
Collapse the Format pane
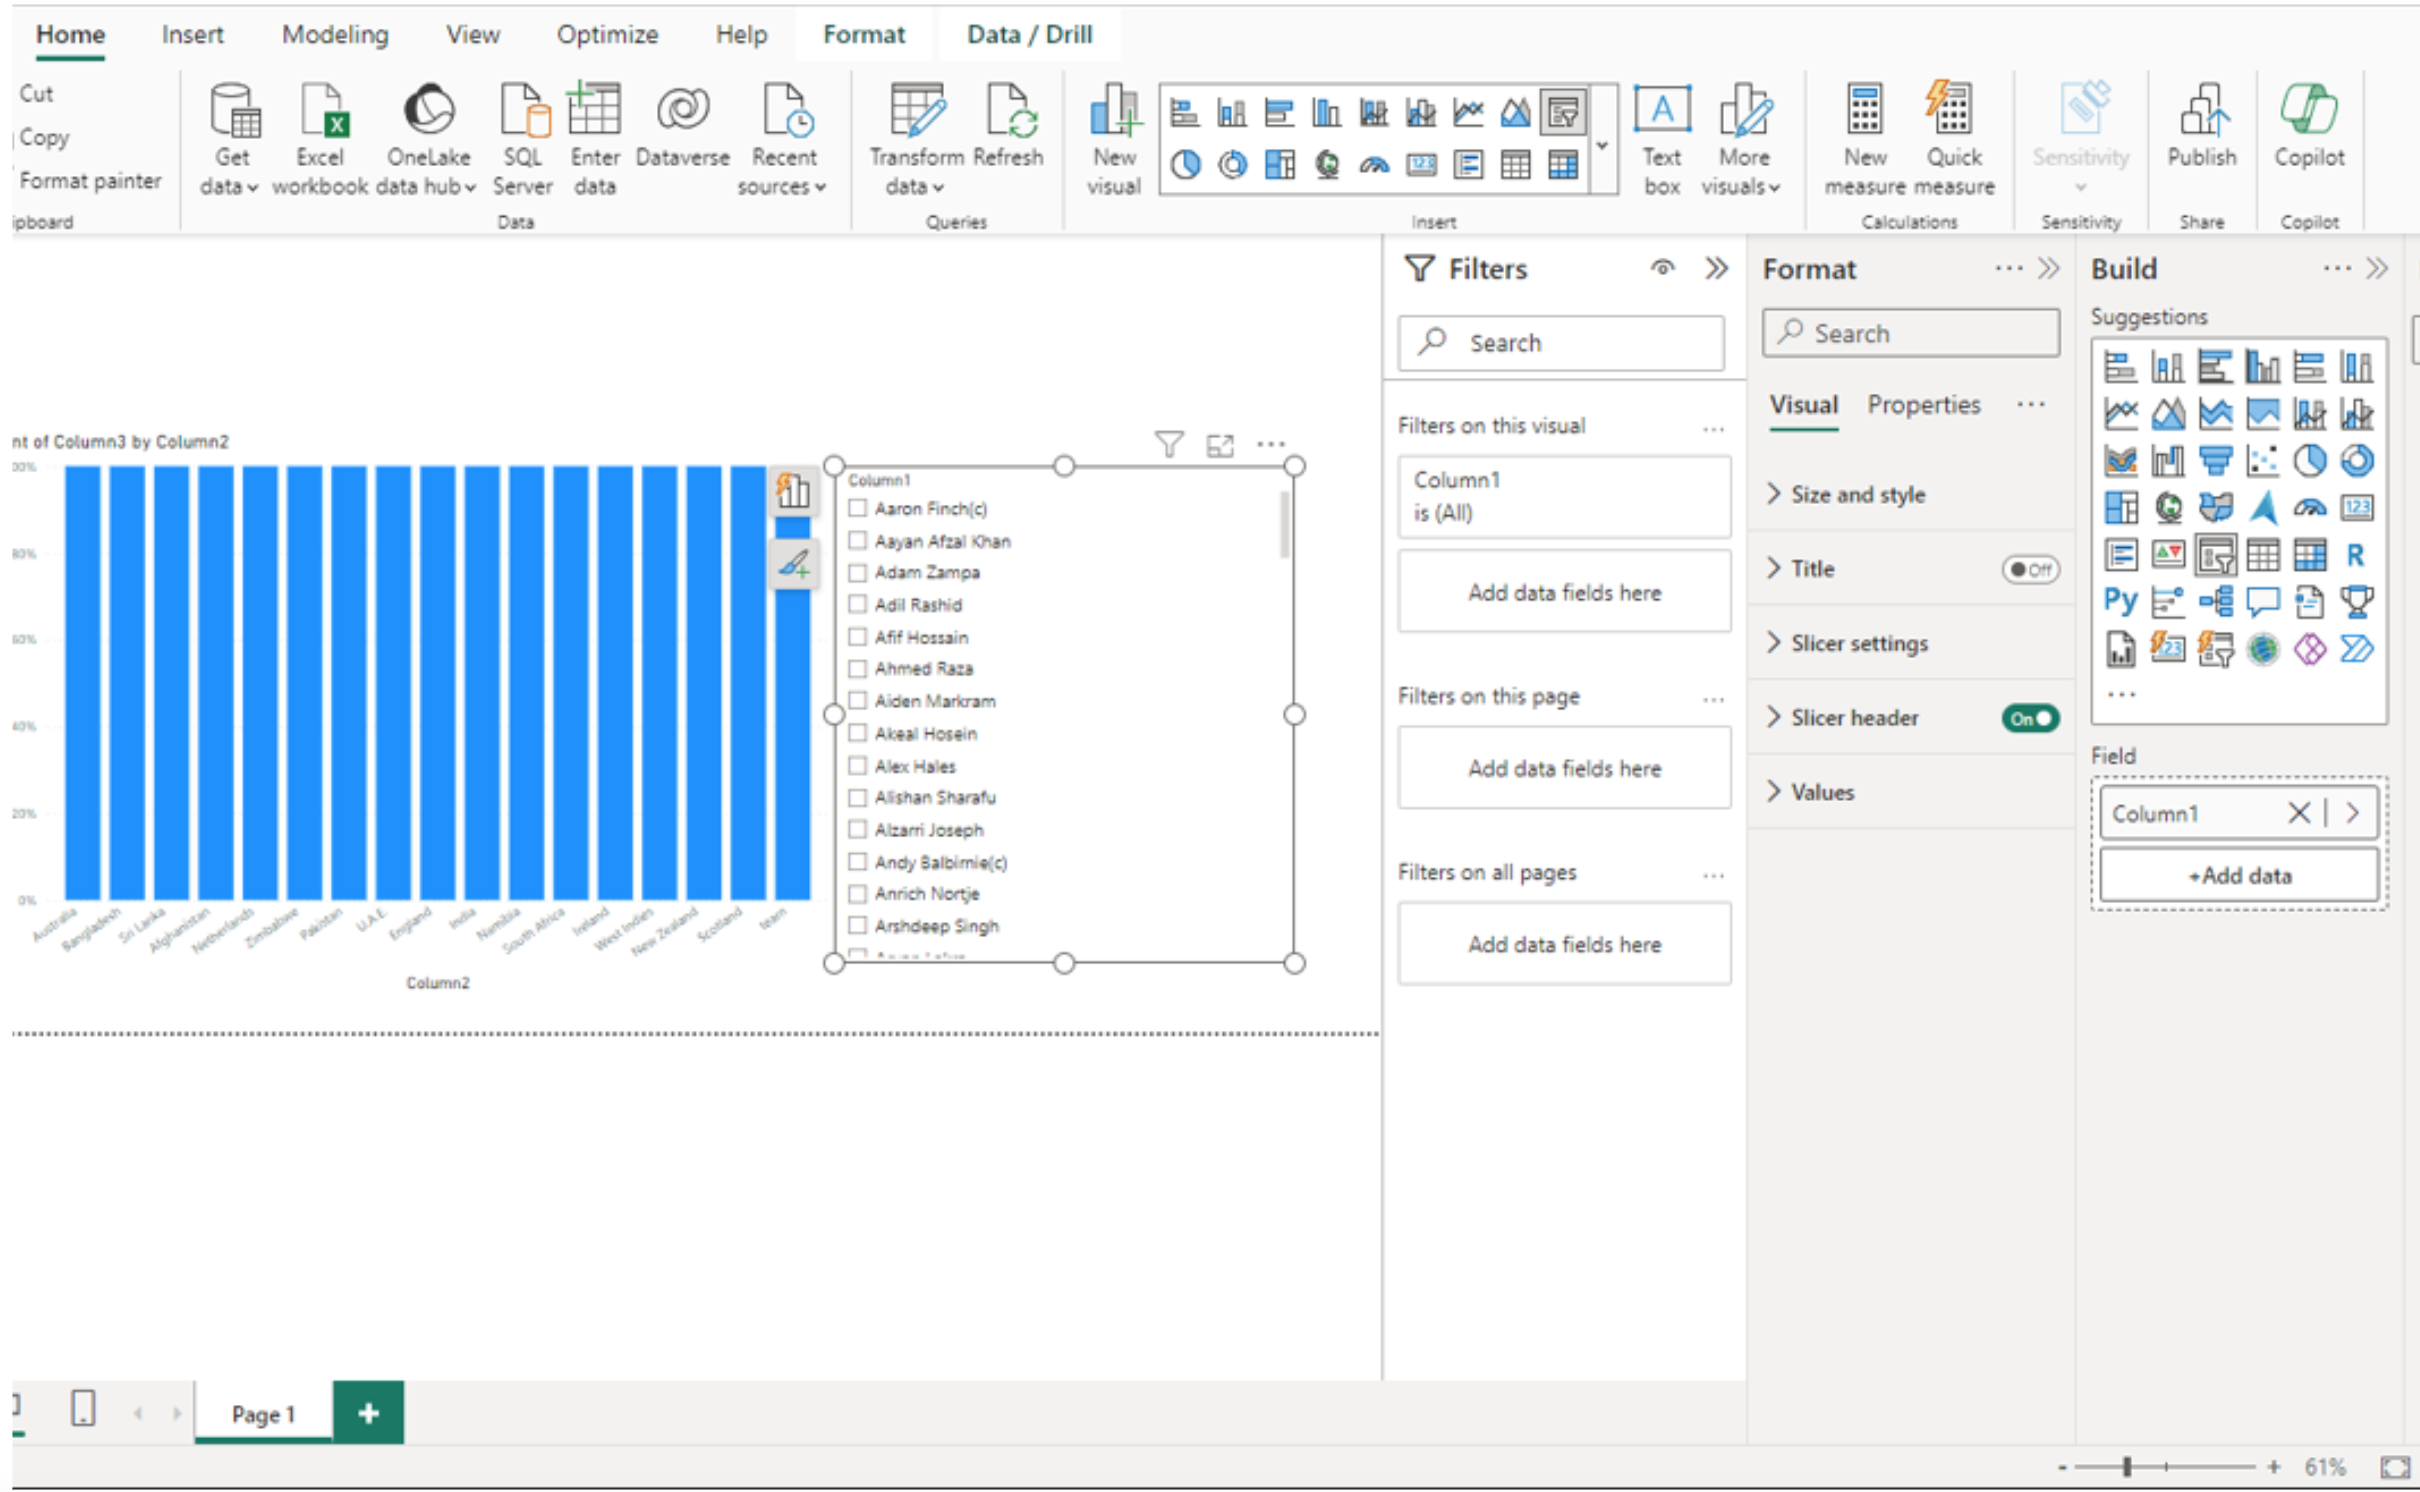point(2048,268)
